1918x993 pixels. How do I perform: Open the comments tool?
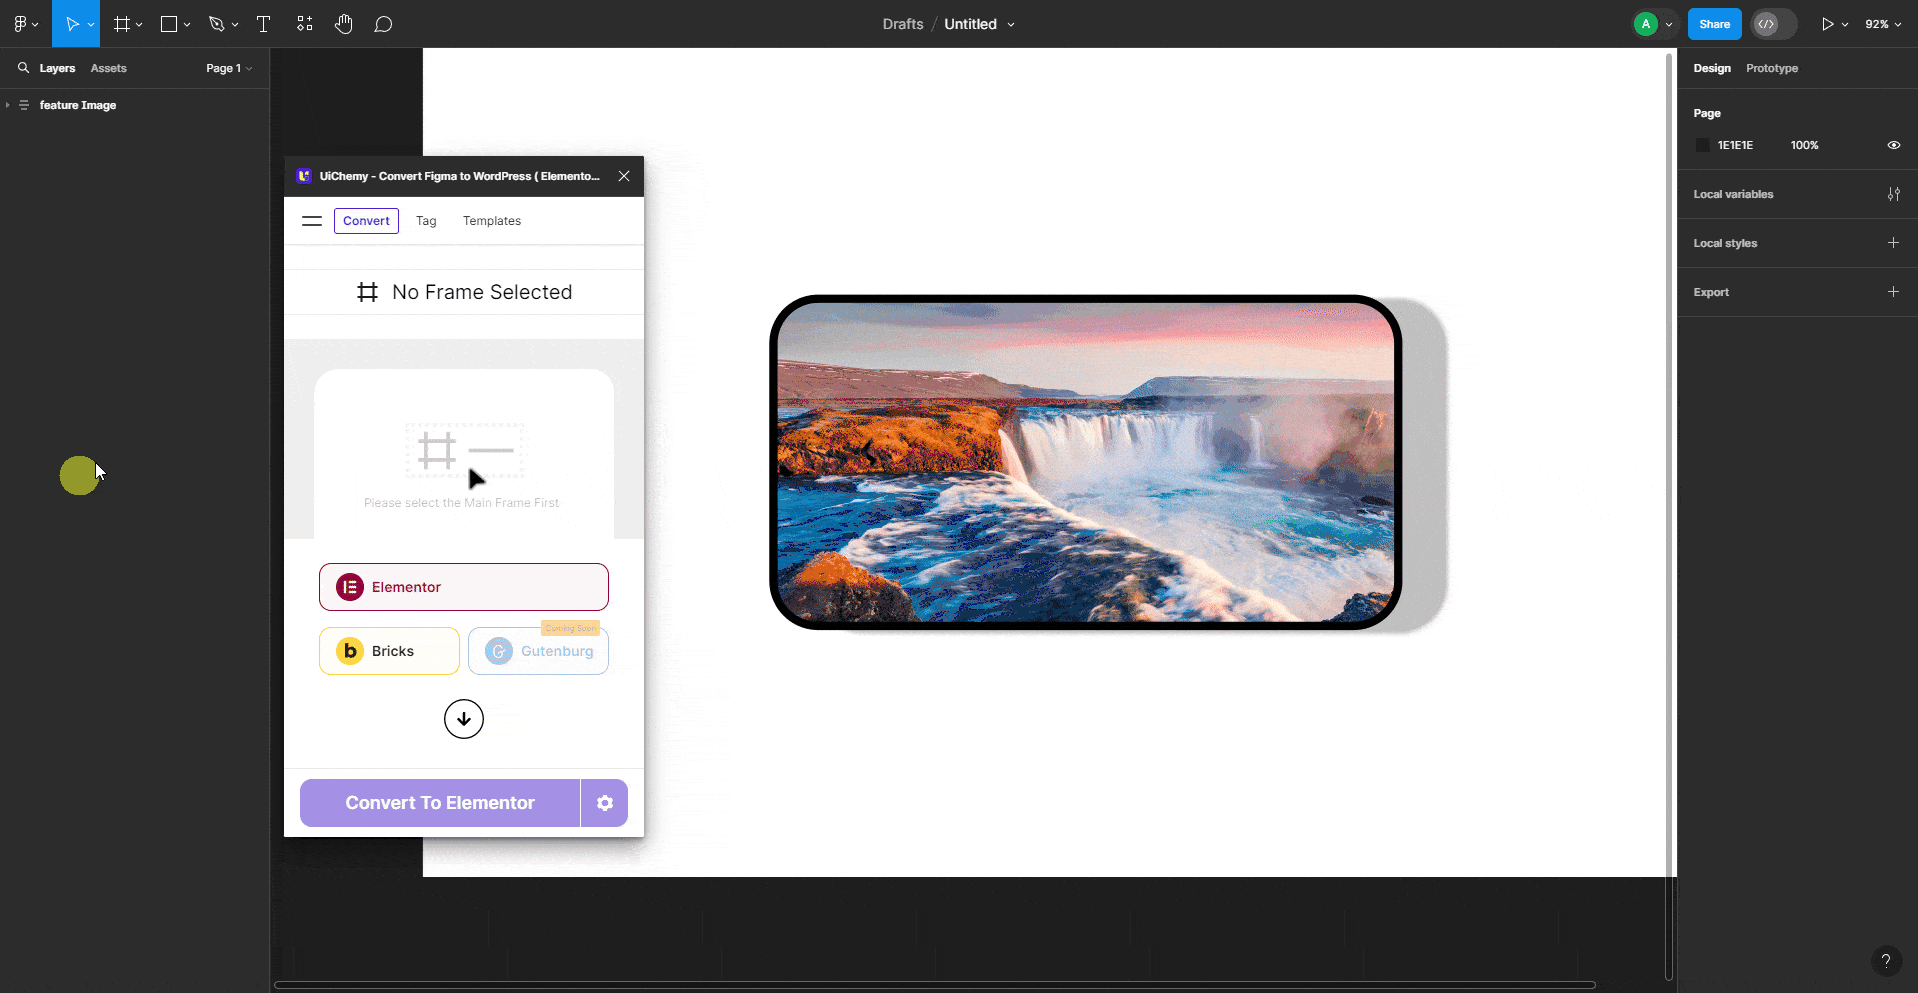click(384, 24)
